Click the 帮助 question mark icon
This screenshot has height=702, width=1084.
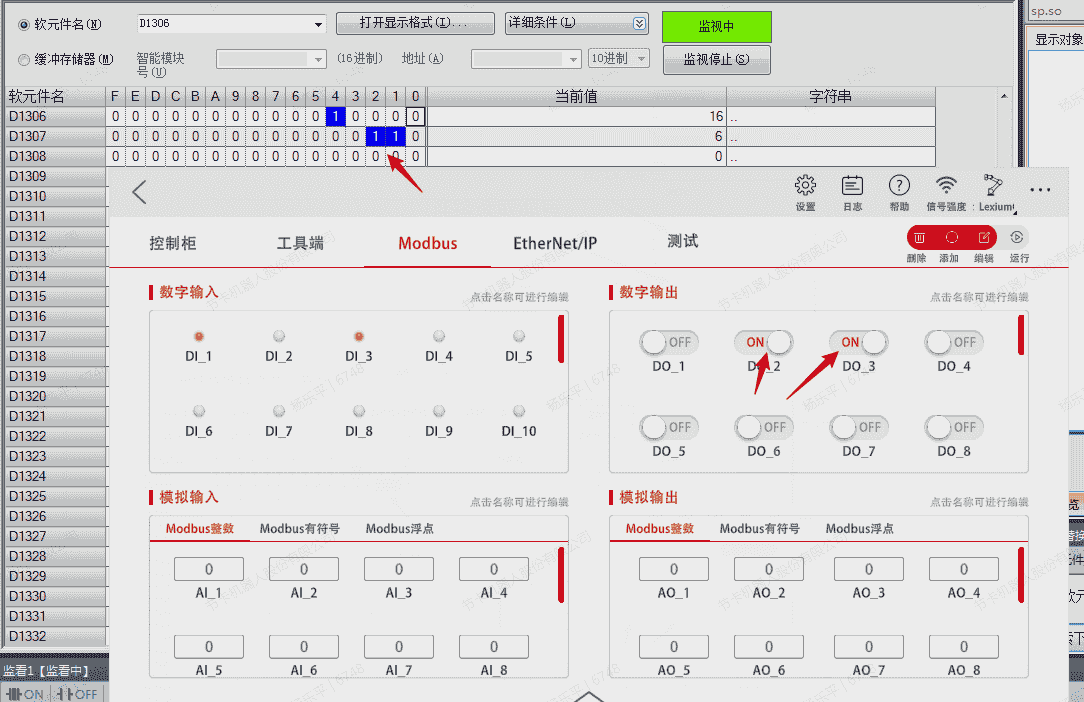point(899,186)
